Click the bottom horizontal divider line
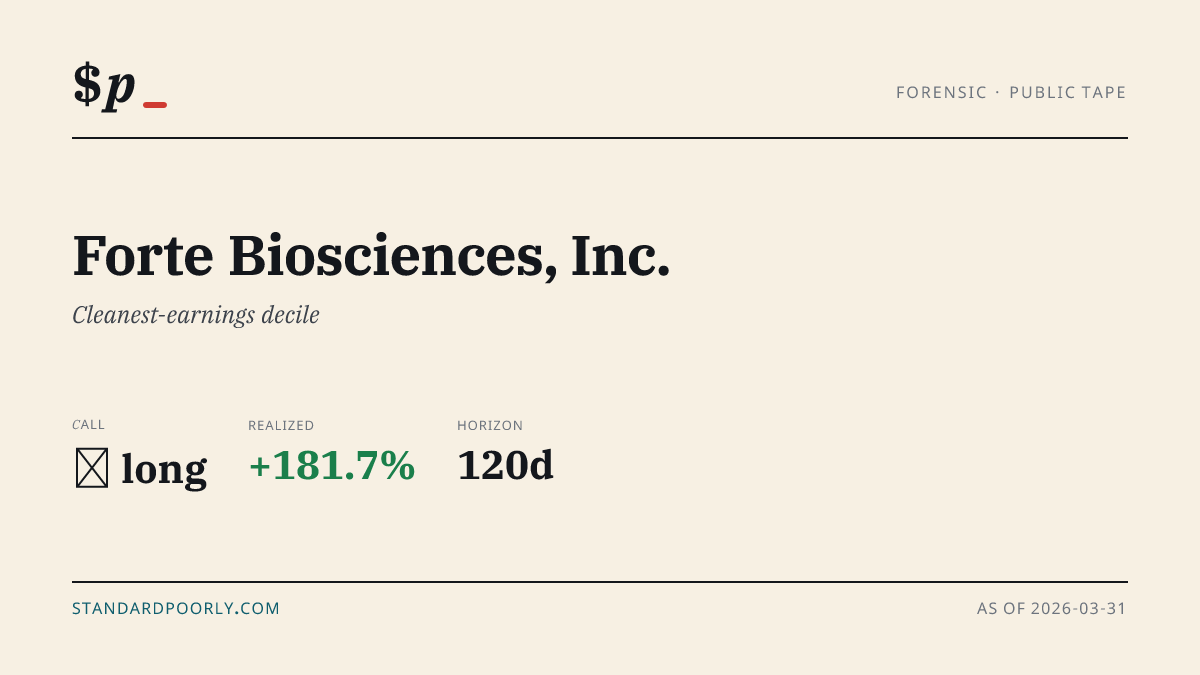The image size is (1200, 675). [x=600, y=581]
